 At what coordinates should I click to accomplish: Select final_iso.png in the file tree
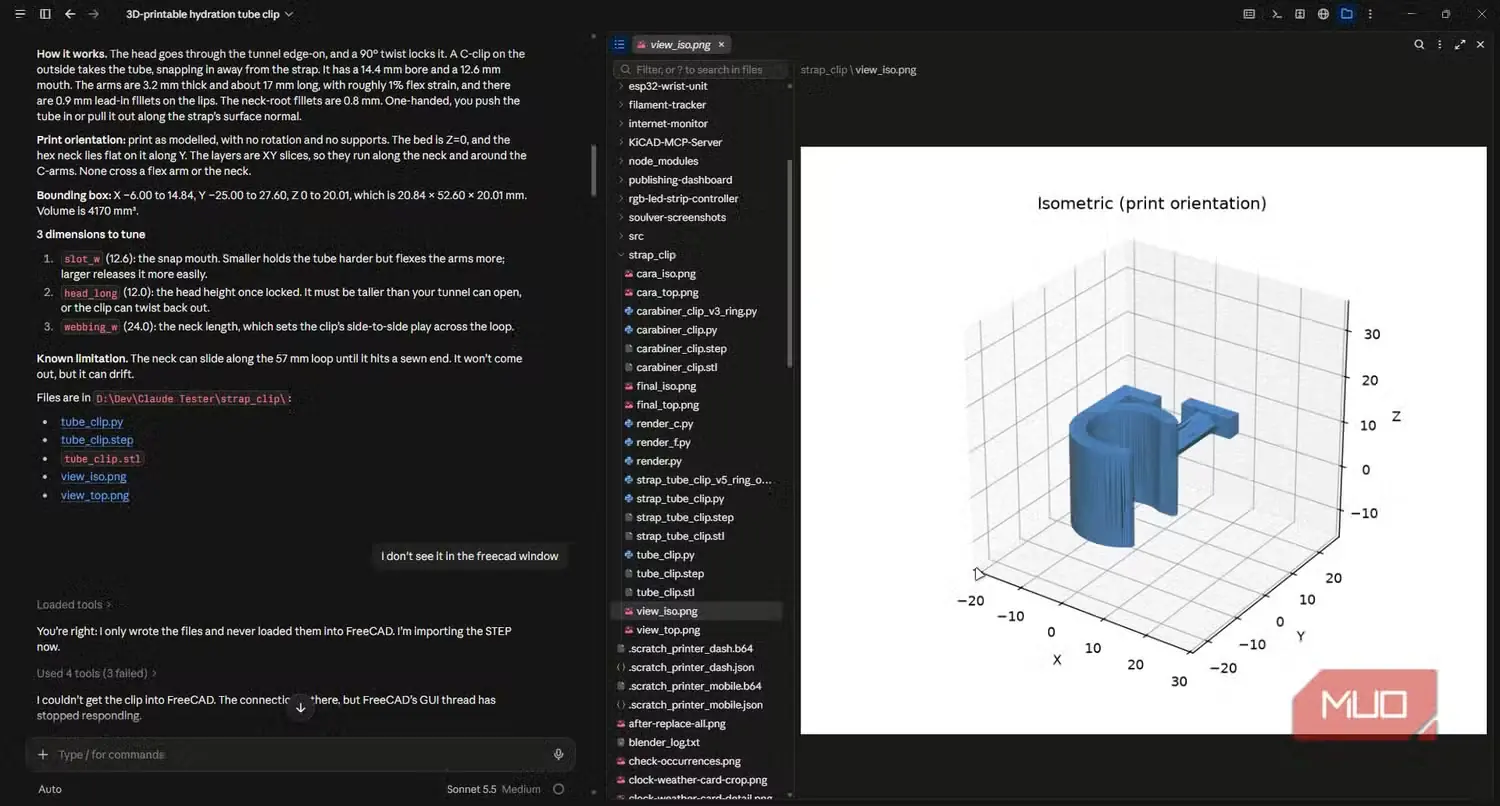[666, 386]
